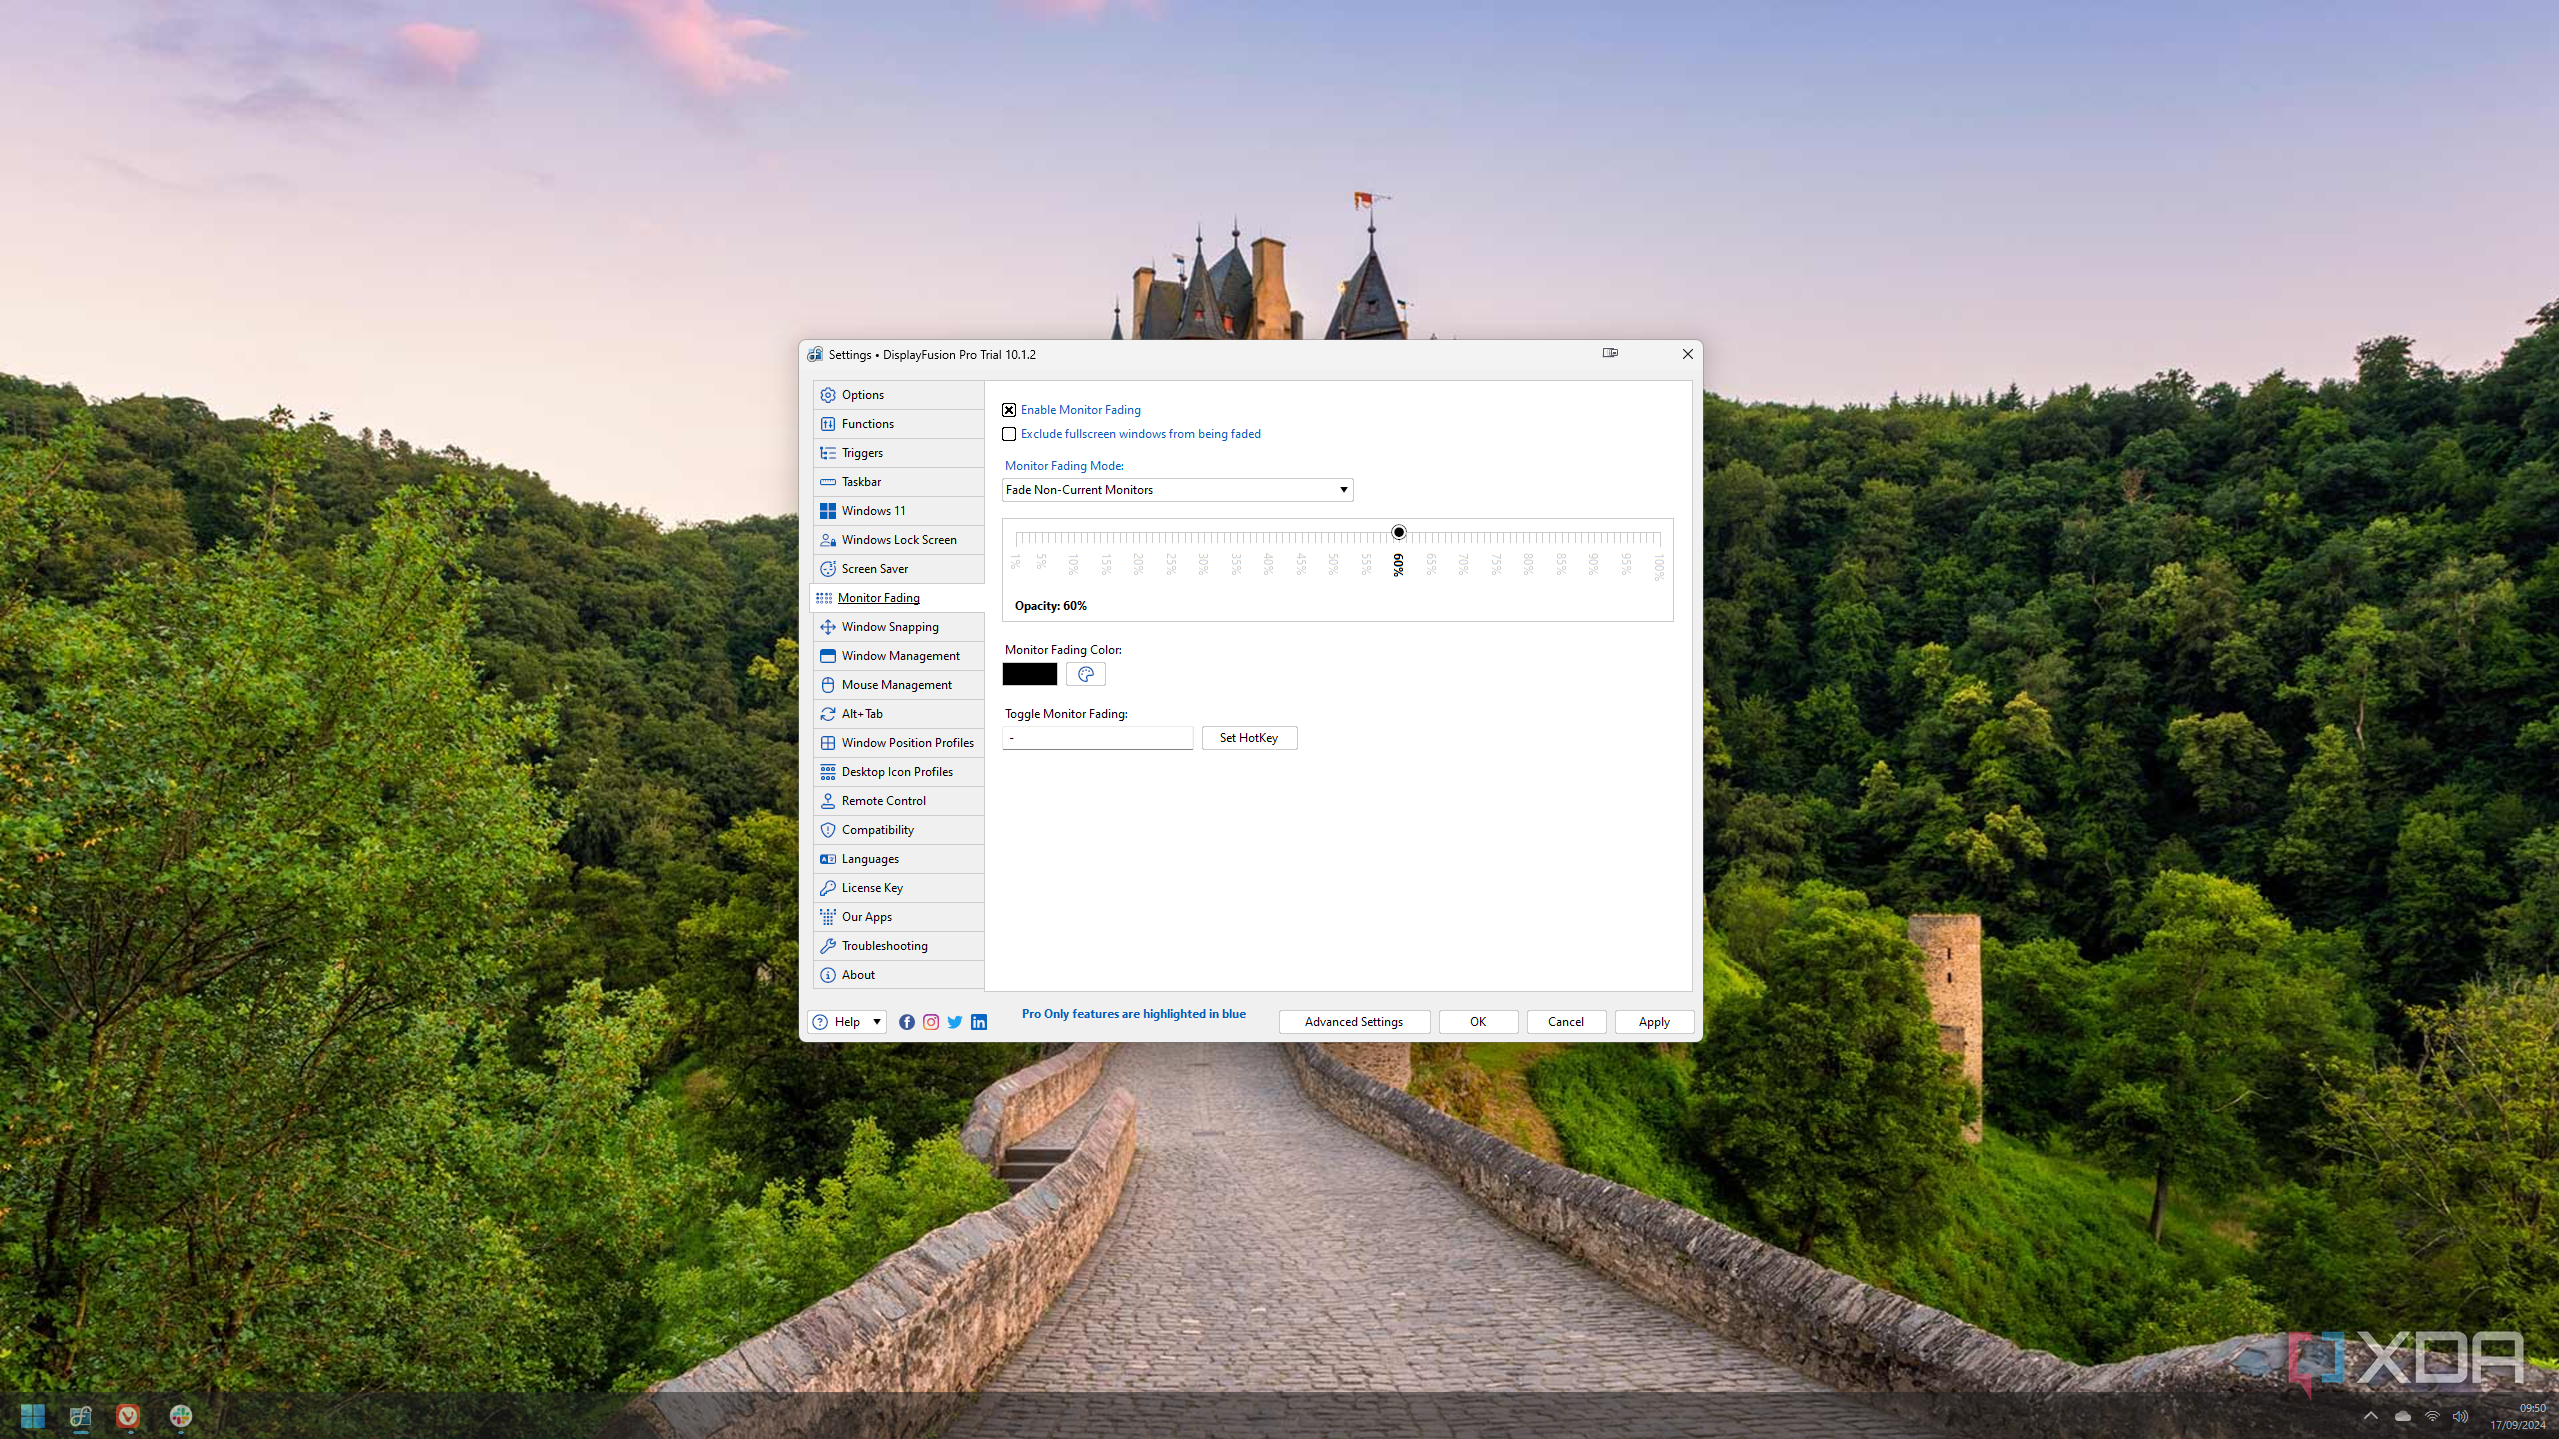
Task: Open the Vivaldi browser from taskbar
Action: 128,1416
